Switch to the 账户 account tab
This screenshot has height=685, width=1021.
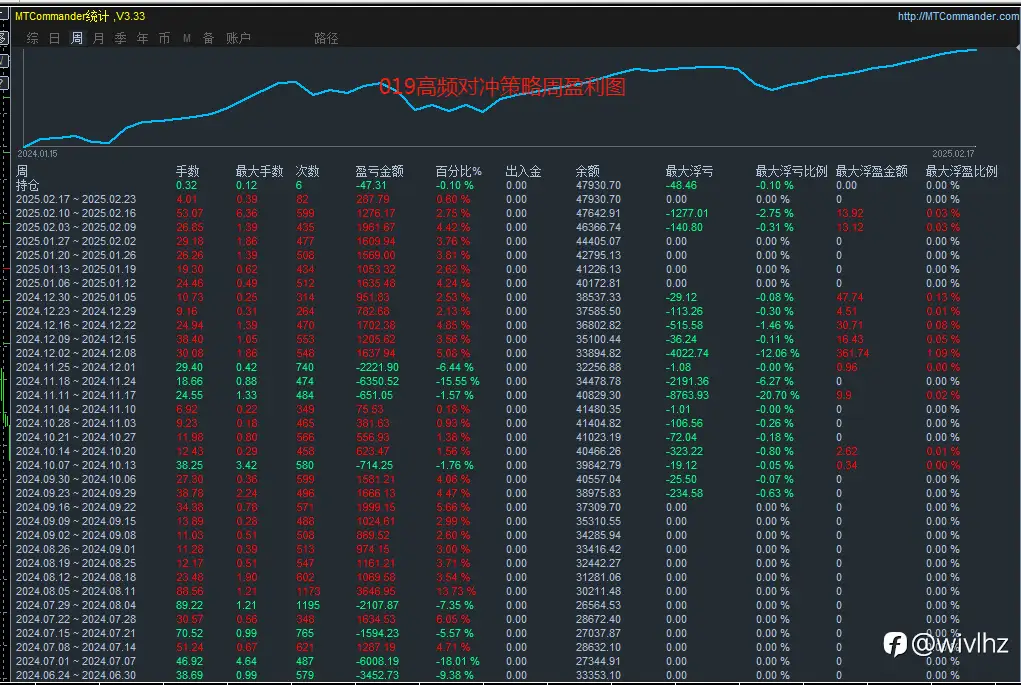[x=238, y=38]
